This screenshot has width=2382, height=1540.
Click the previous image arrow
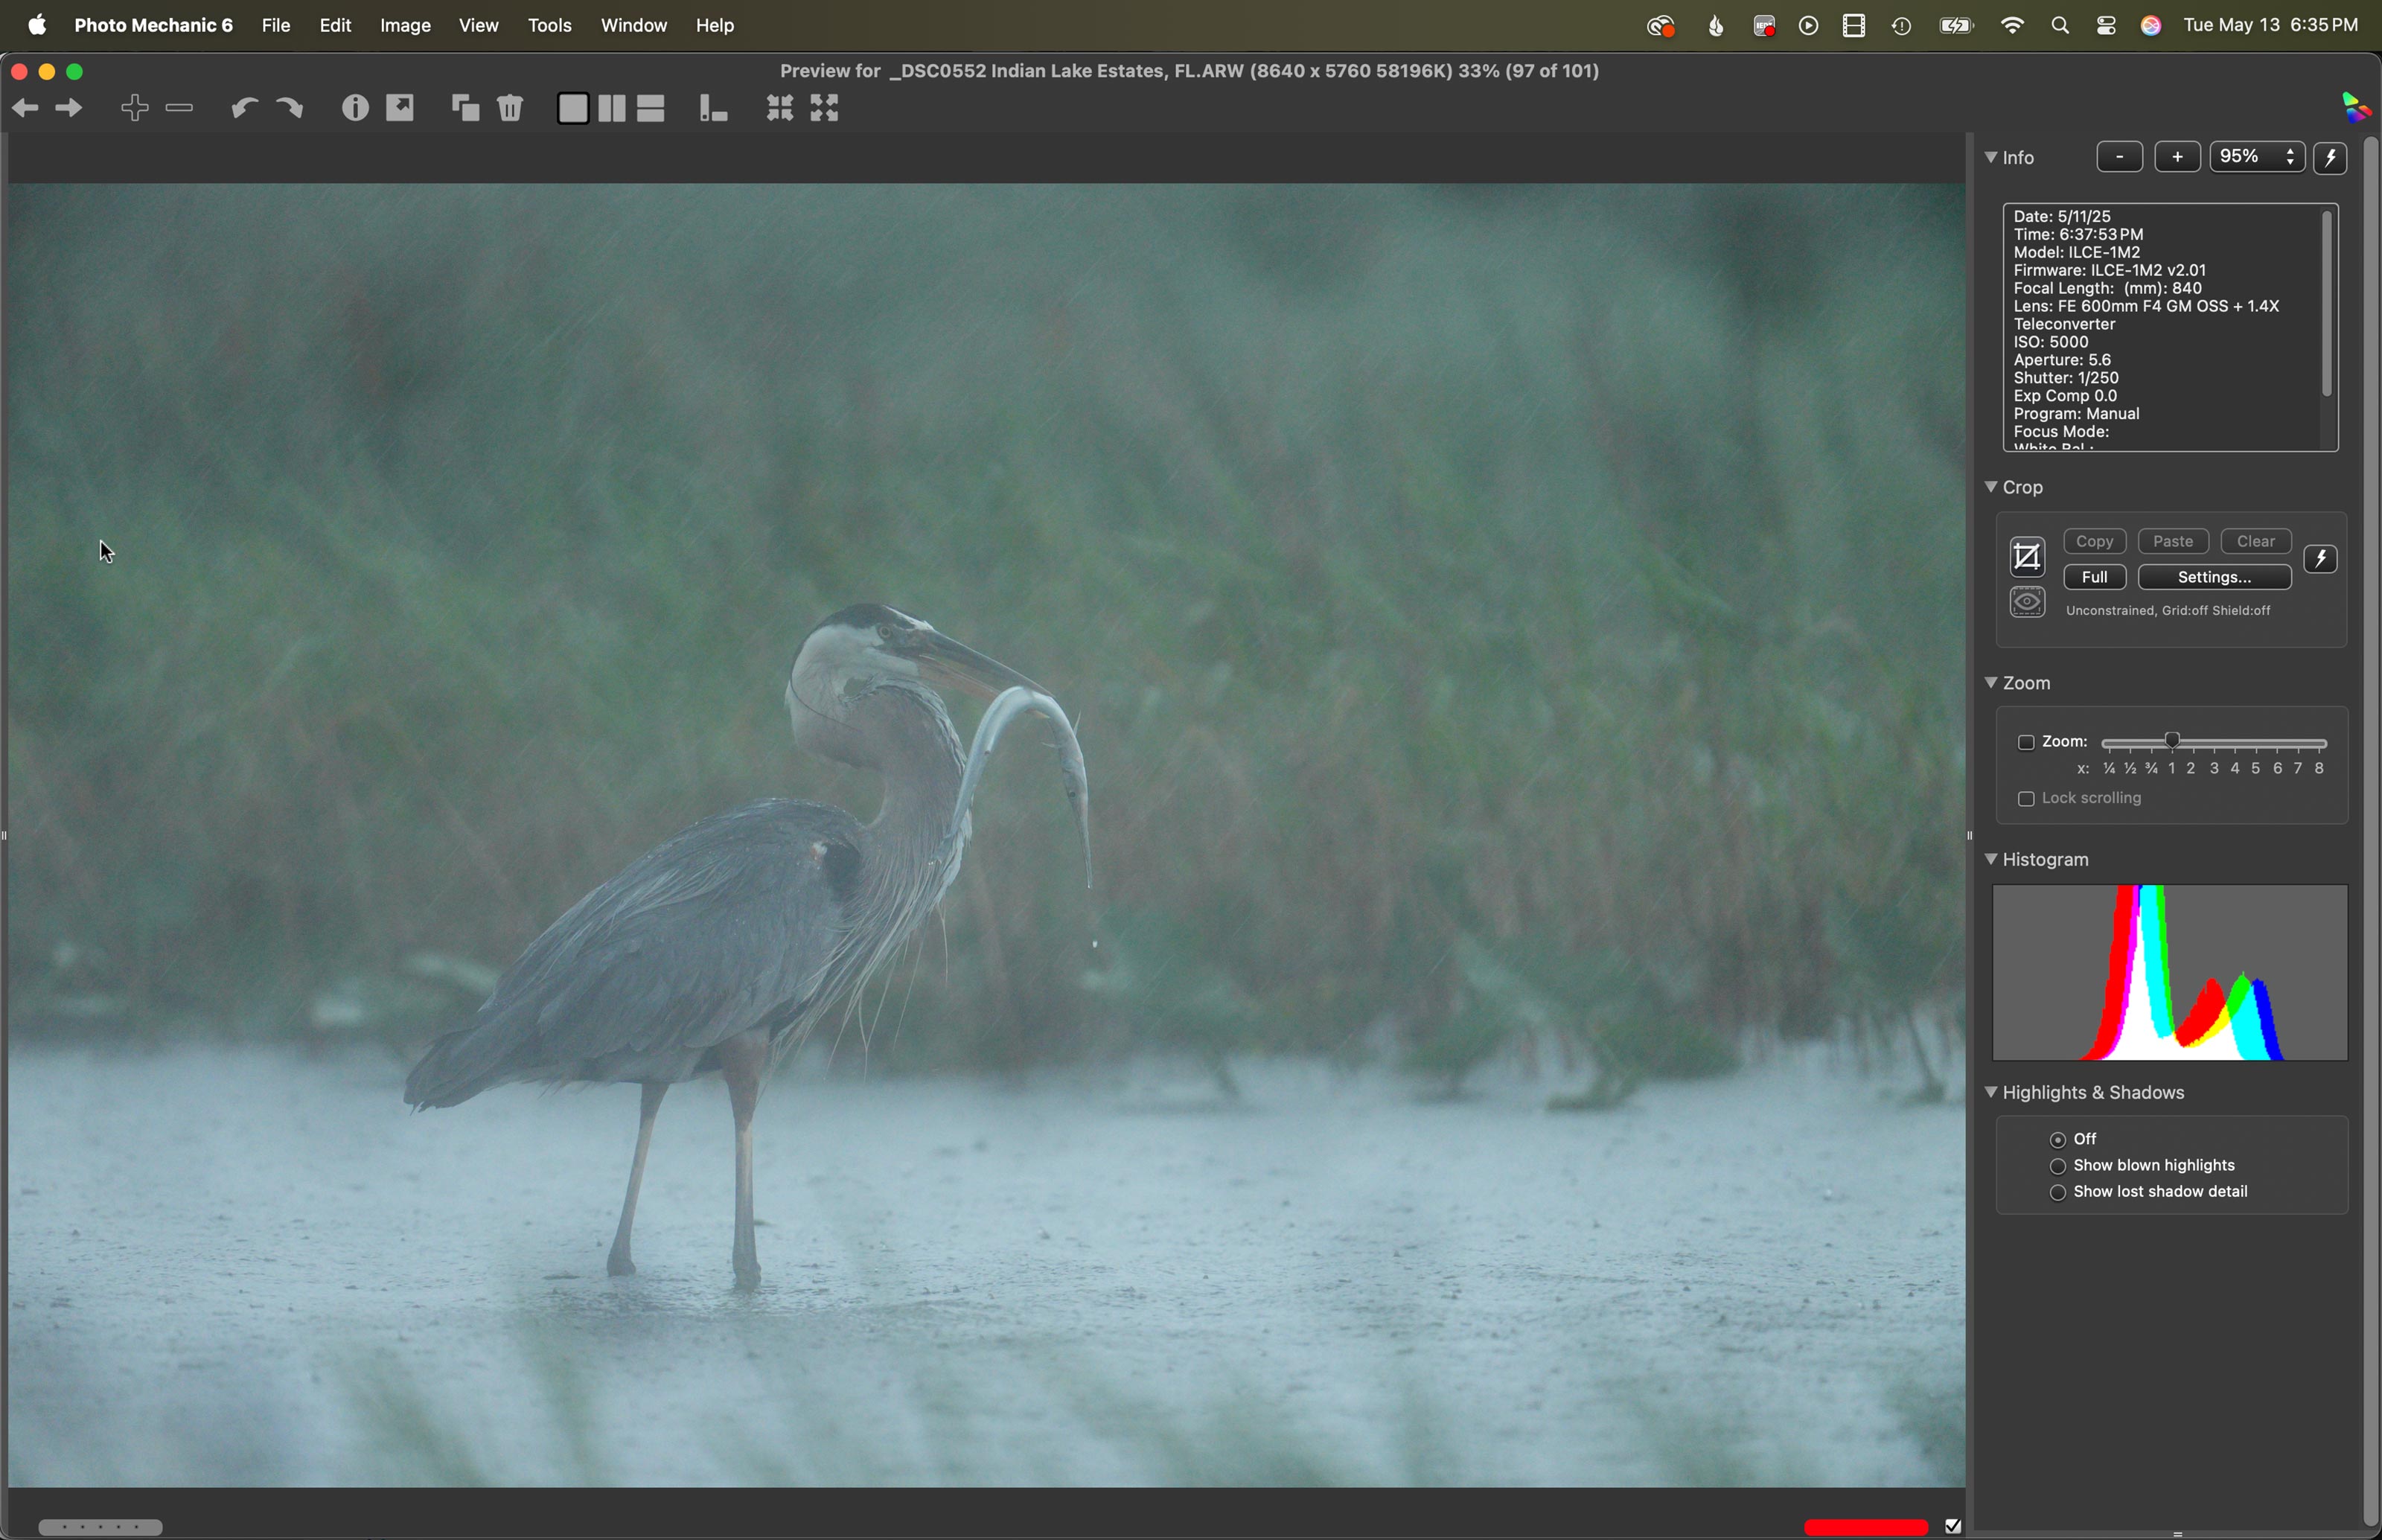tap(26, 108)
